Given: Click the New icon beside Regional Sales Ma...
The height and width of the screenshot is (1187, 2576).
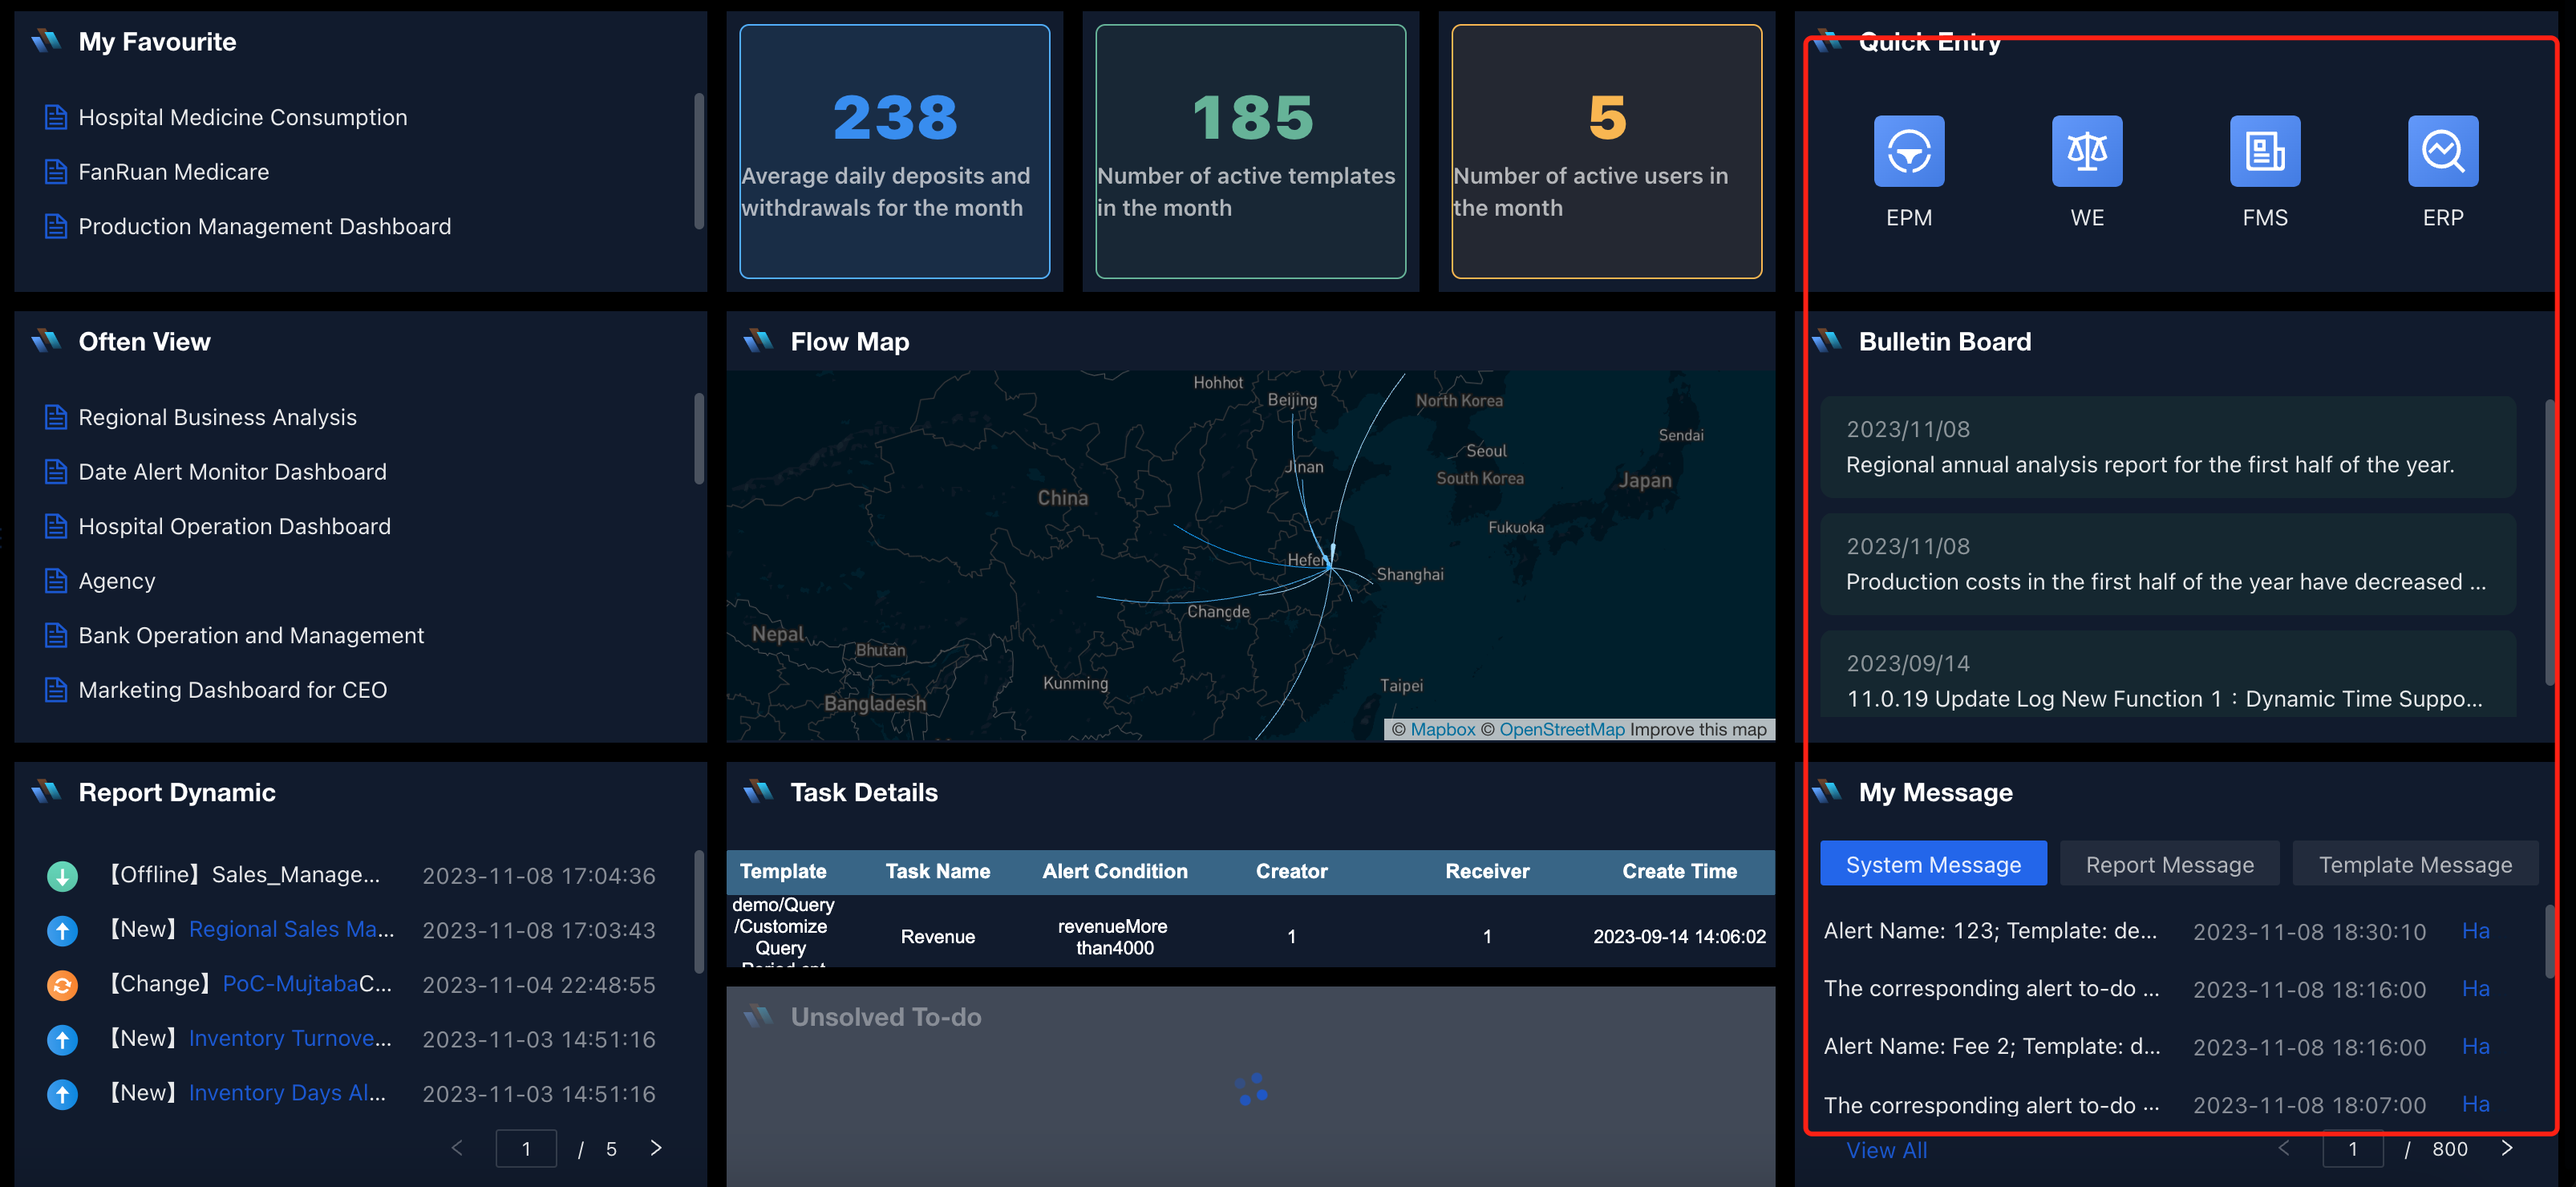Looking at the screenshot, I should click(62, 930).
